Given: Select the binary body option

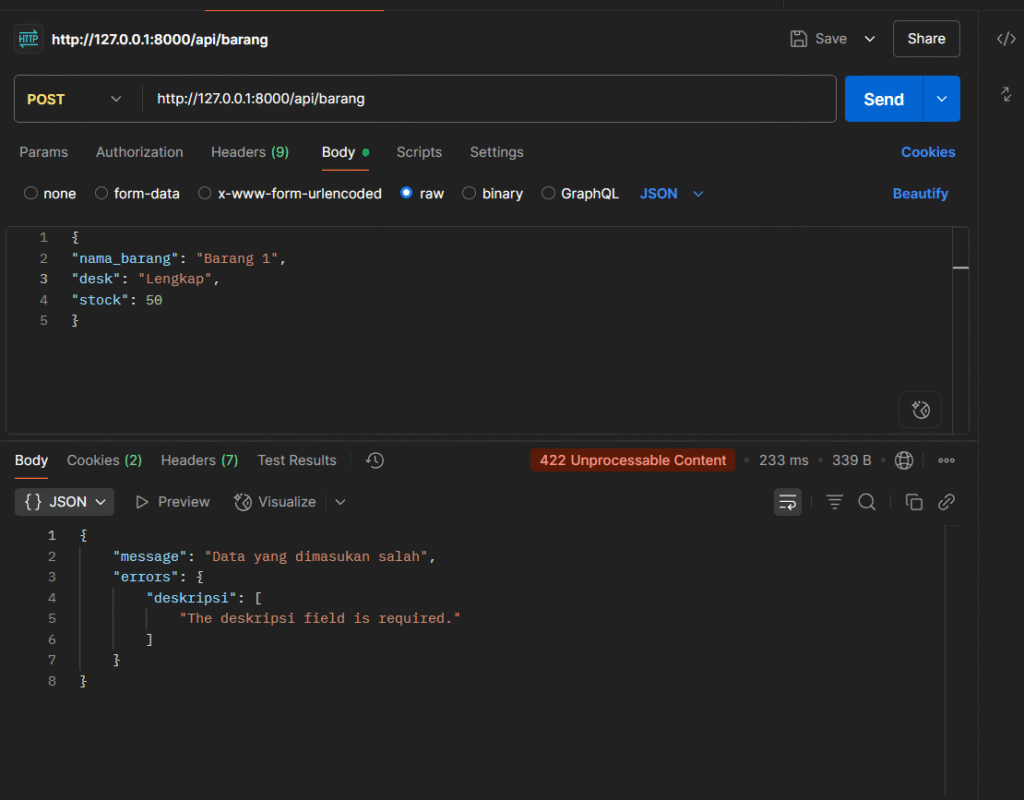Looking at the screenshot, I should (x=469, y=194).
